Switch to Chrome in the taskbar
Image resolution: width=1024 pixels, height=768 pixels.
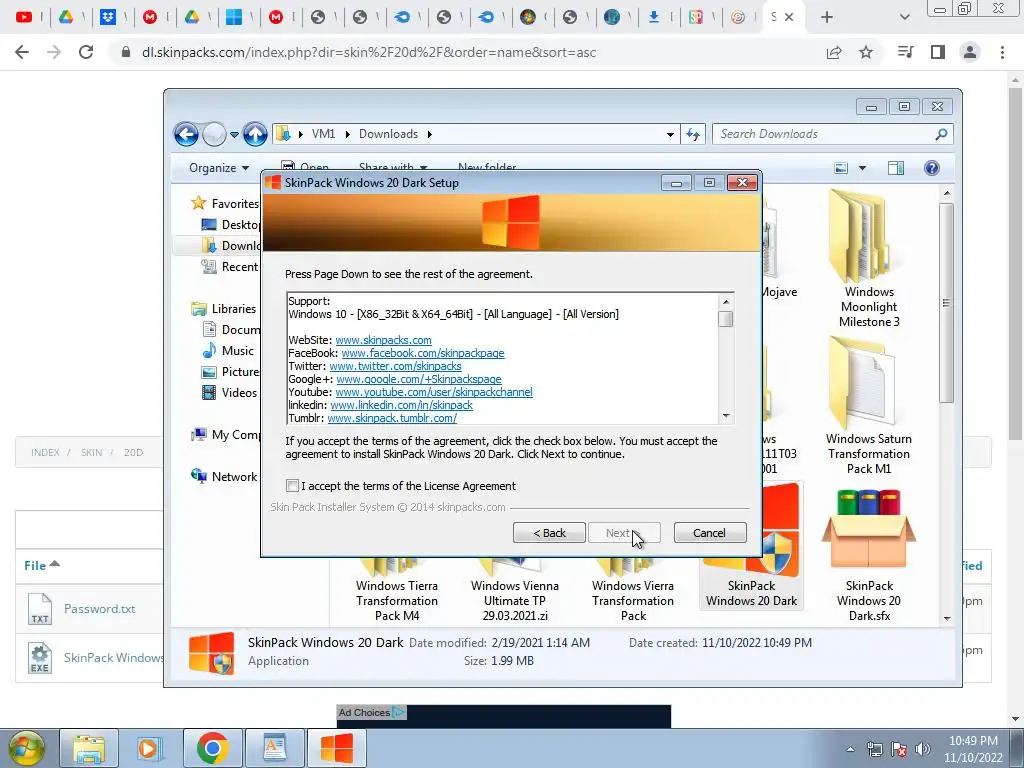click(212, 748)
